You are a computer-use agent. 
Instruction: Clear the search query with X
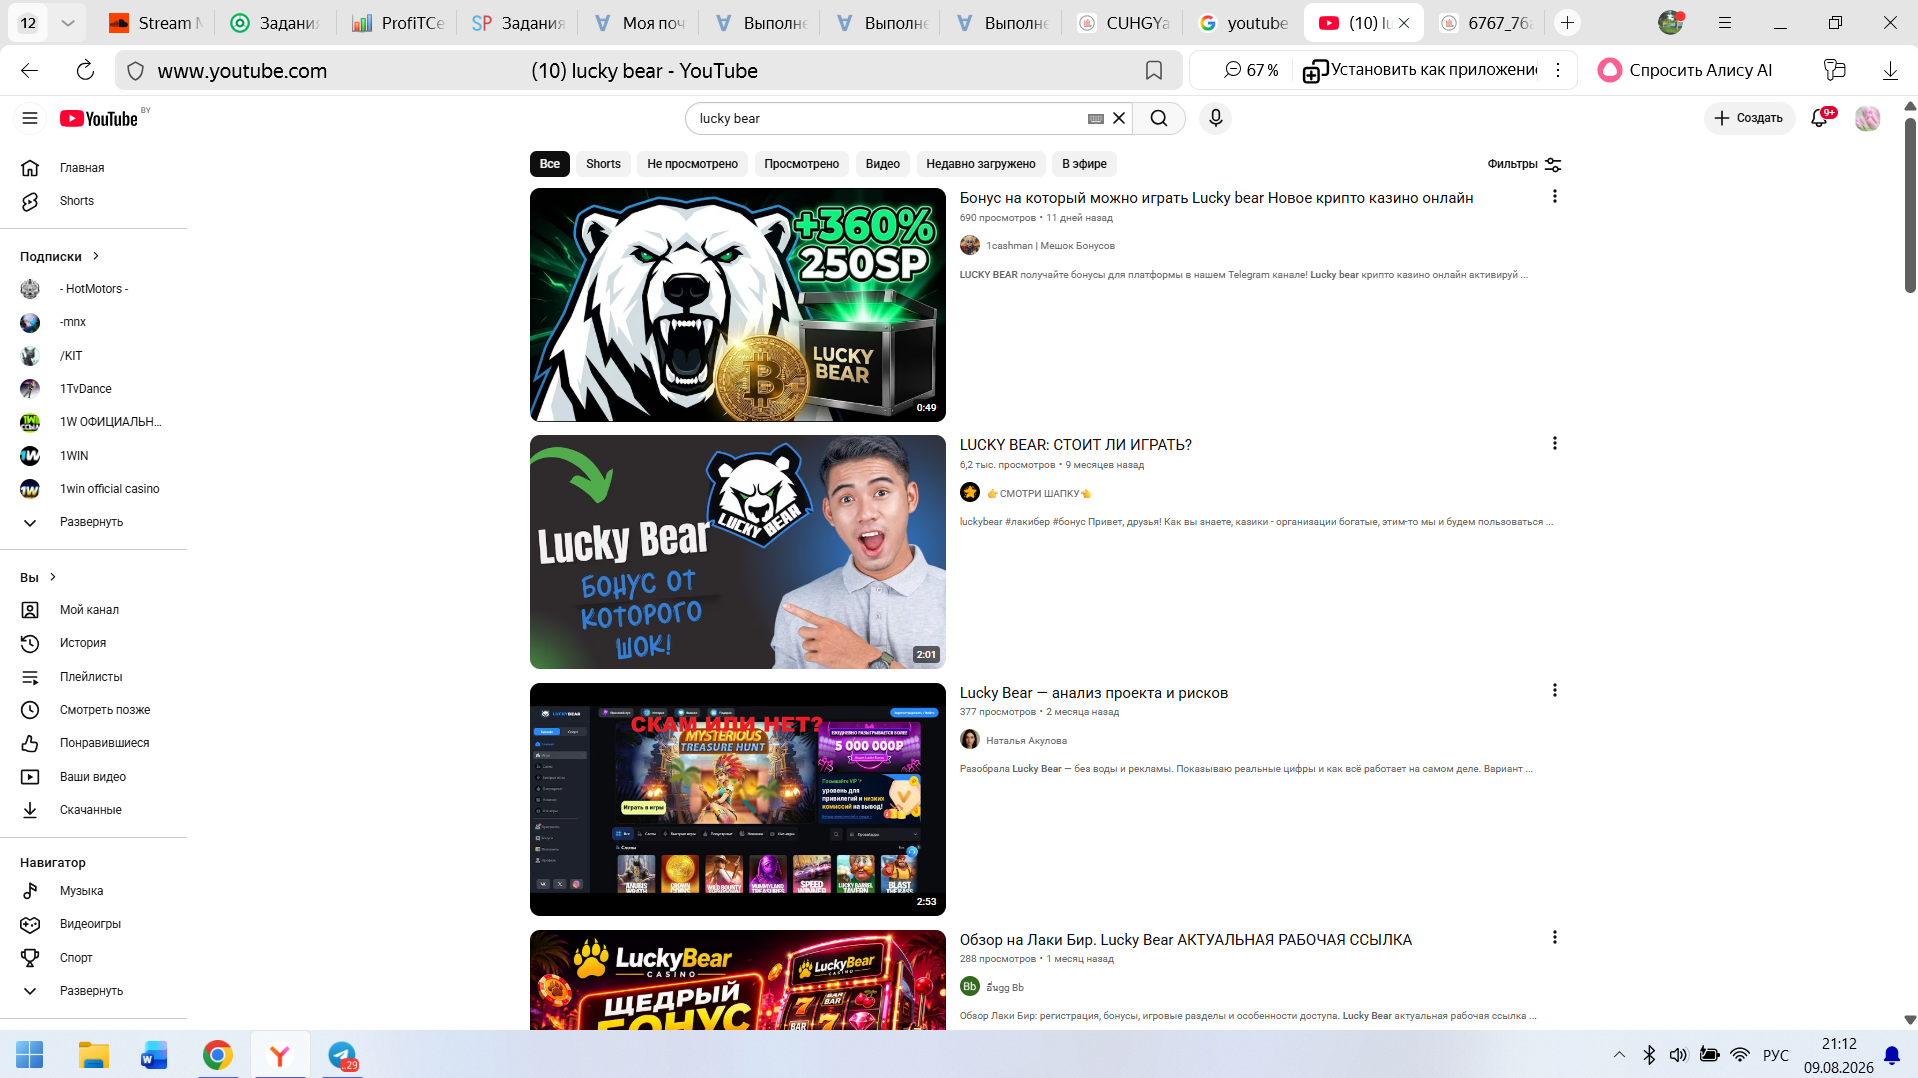pos(1119,118)
